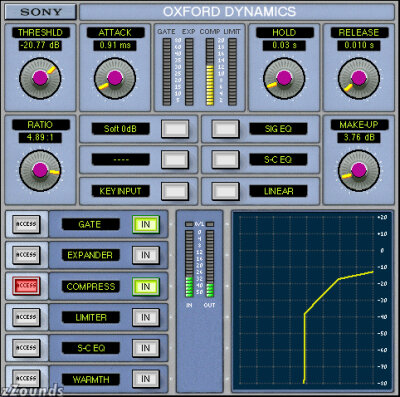
Task: Enable the Expander IN switch
Action: 146,255
